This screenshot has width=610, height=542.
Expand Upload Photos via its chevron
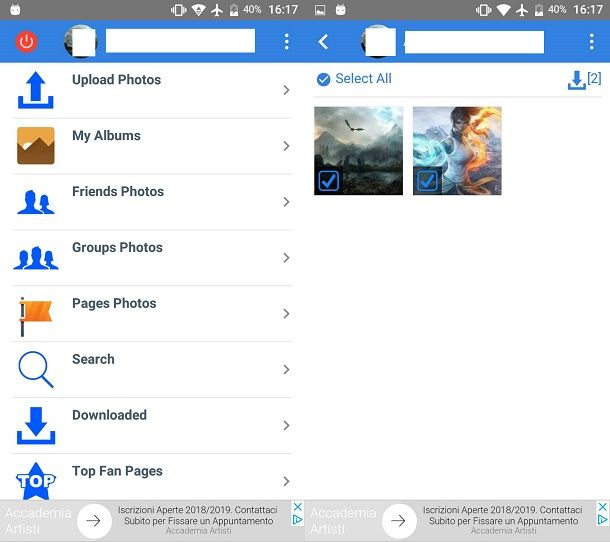(x=287, y=90)
